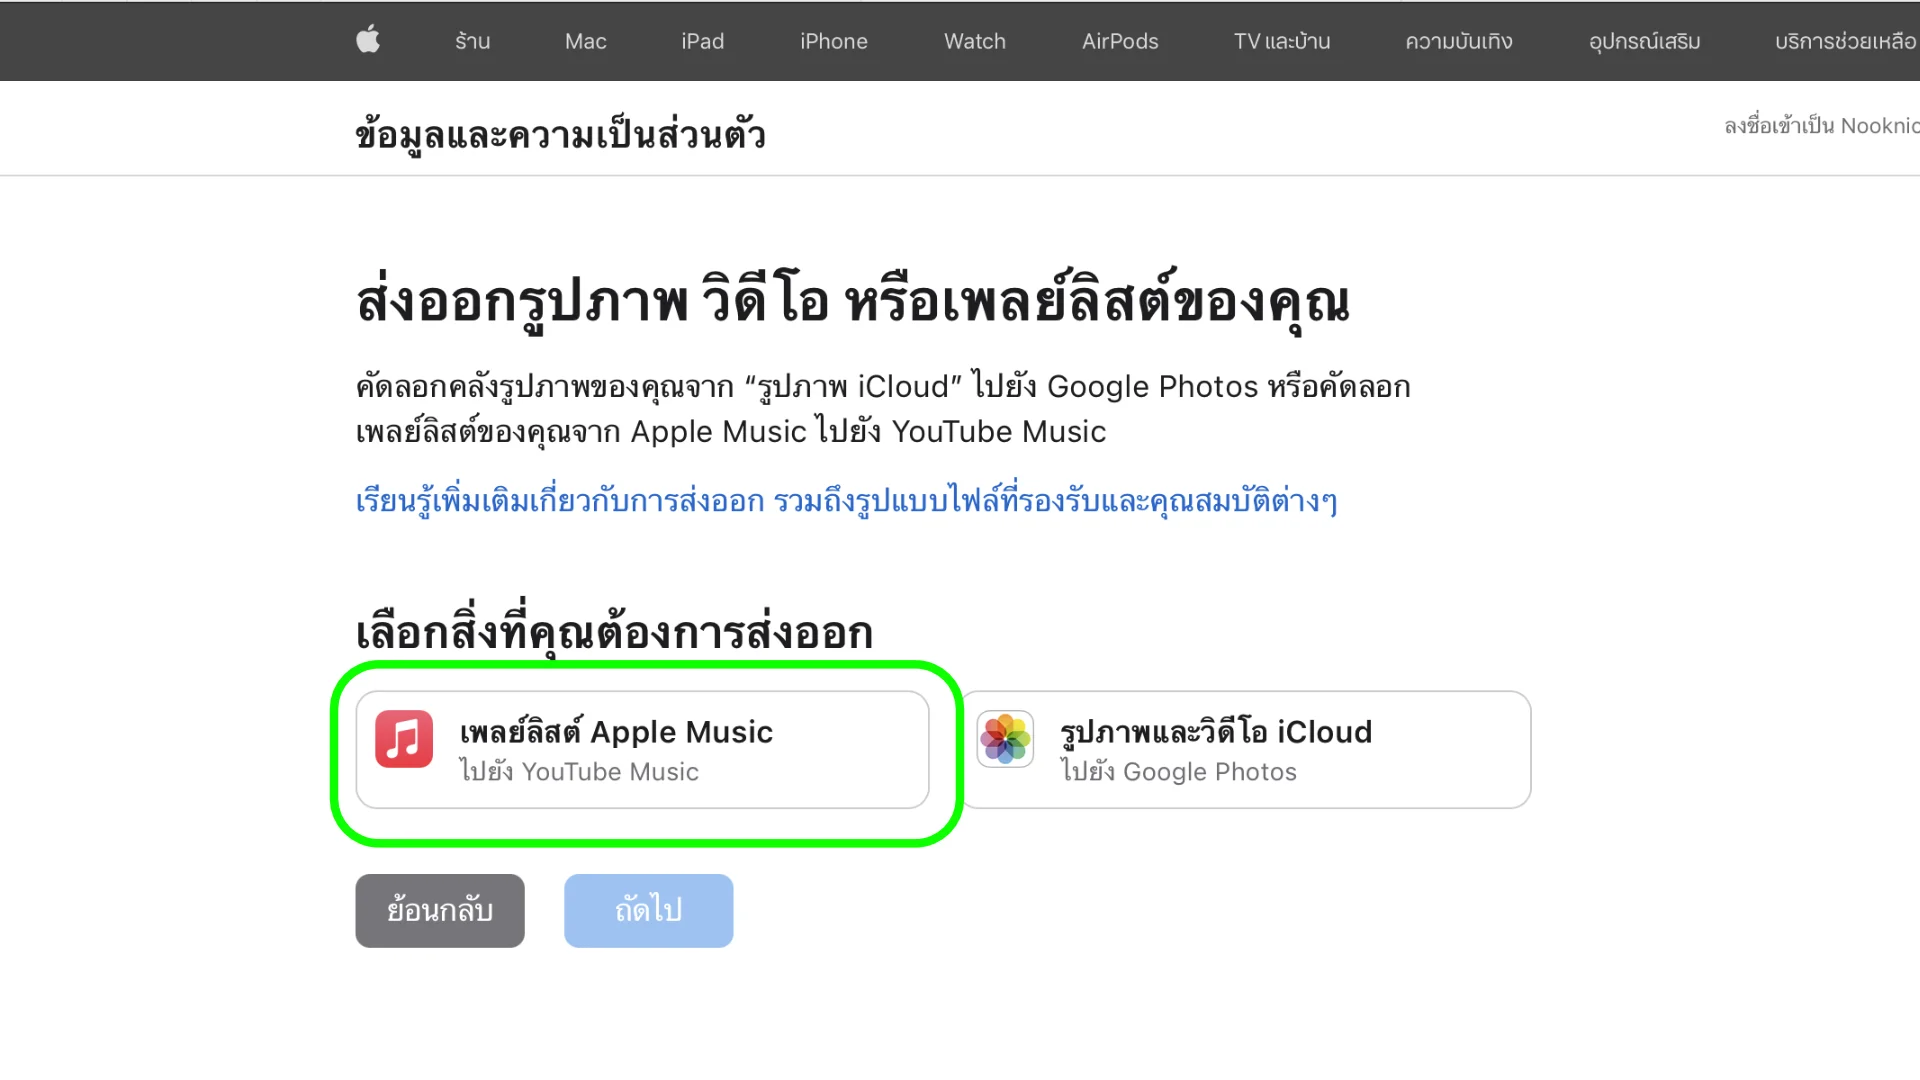
Task: Open the learn more about exporting link
Action: click(x=846, y=500)
